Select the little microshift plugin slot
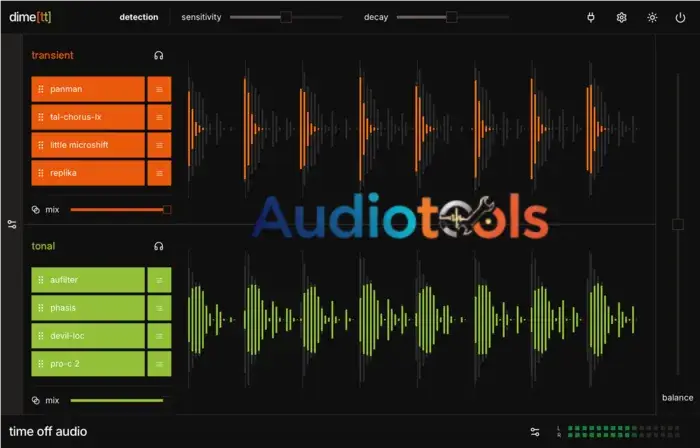 click(x=88, y=145)
